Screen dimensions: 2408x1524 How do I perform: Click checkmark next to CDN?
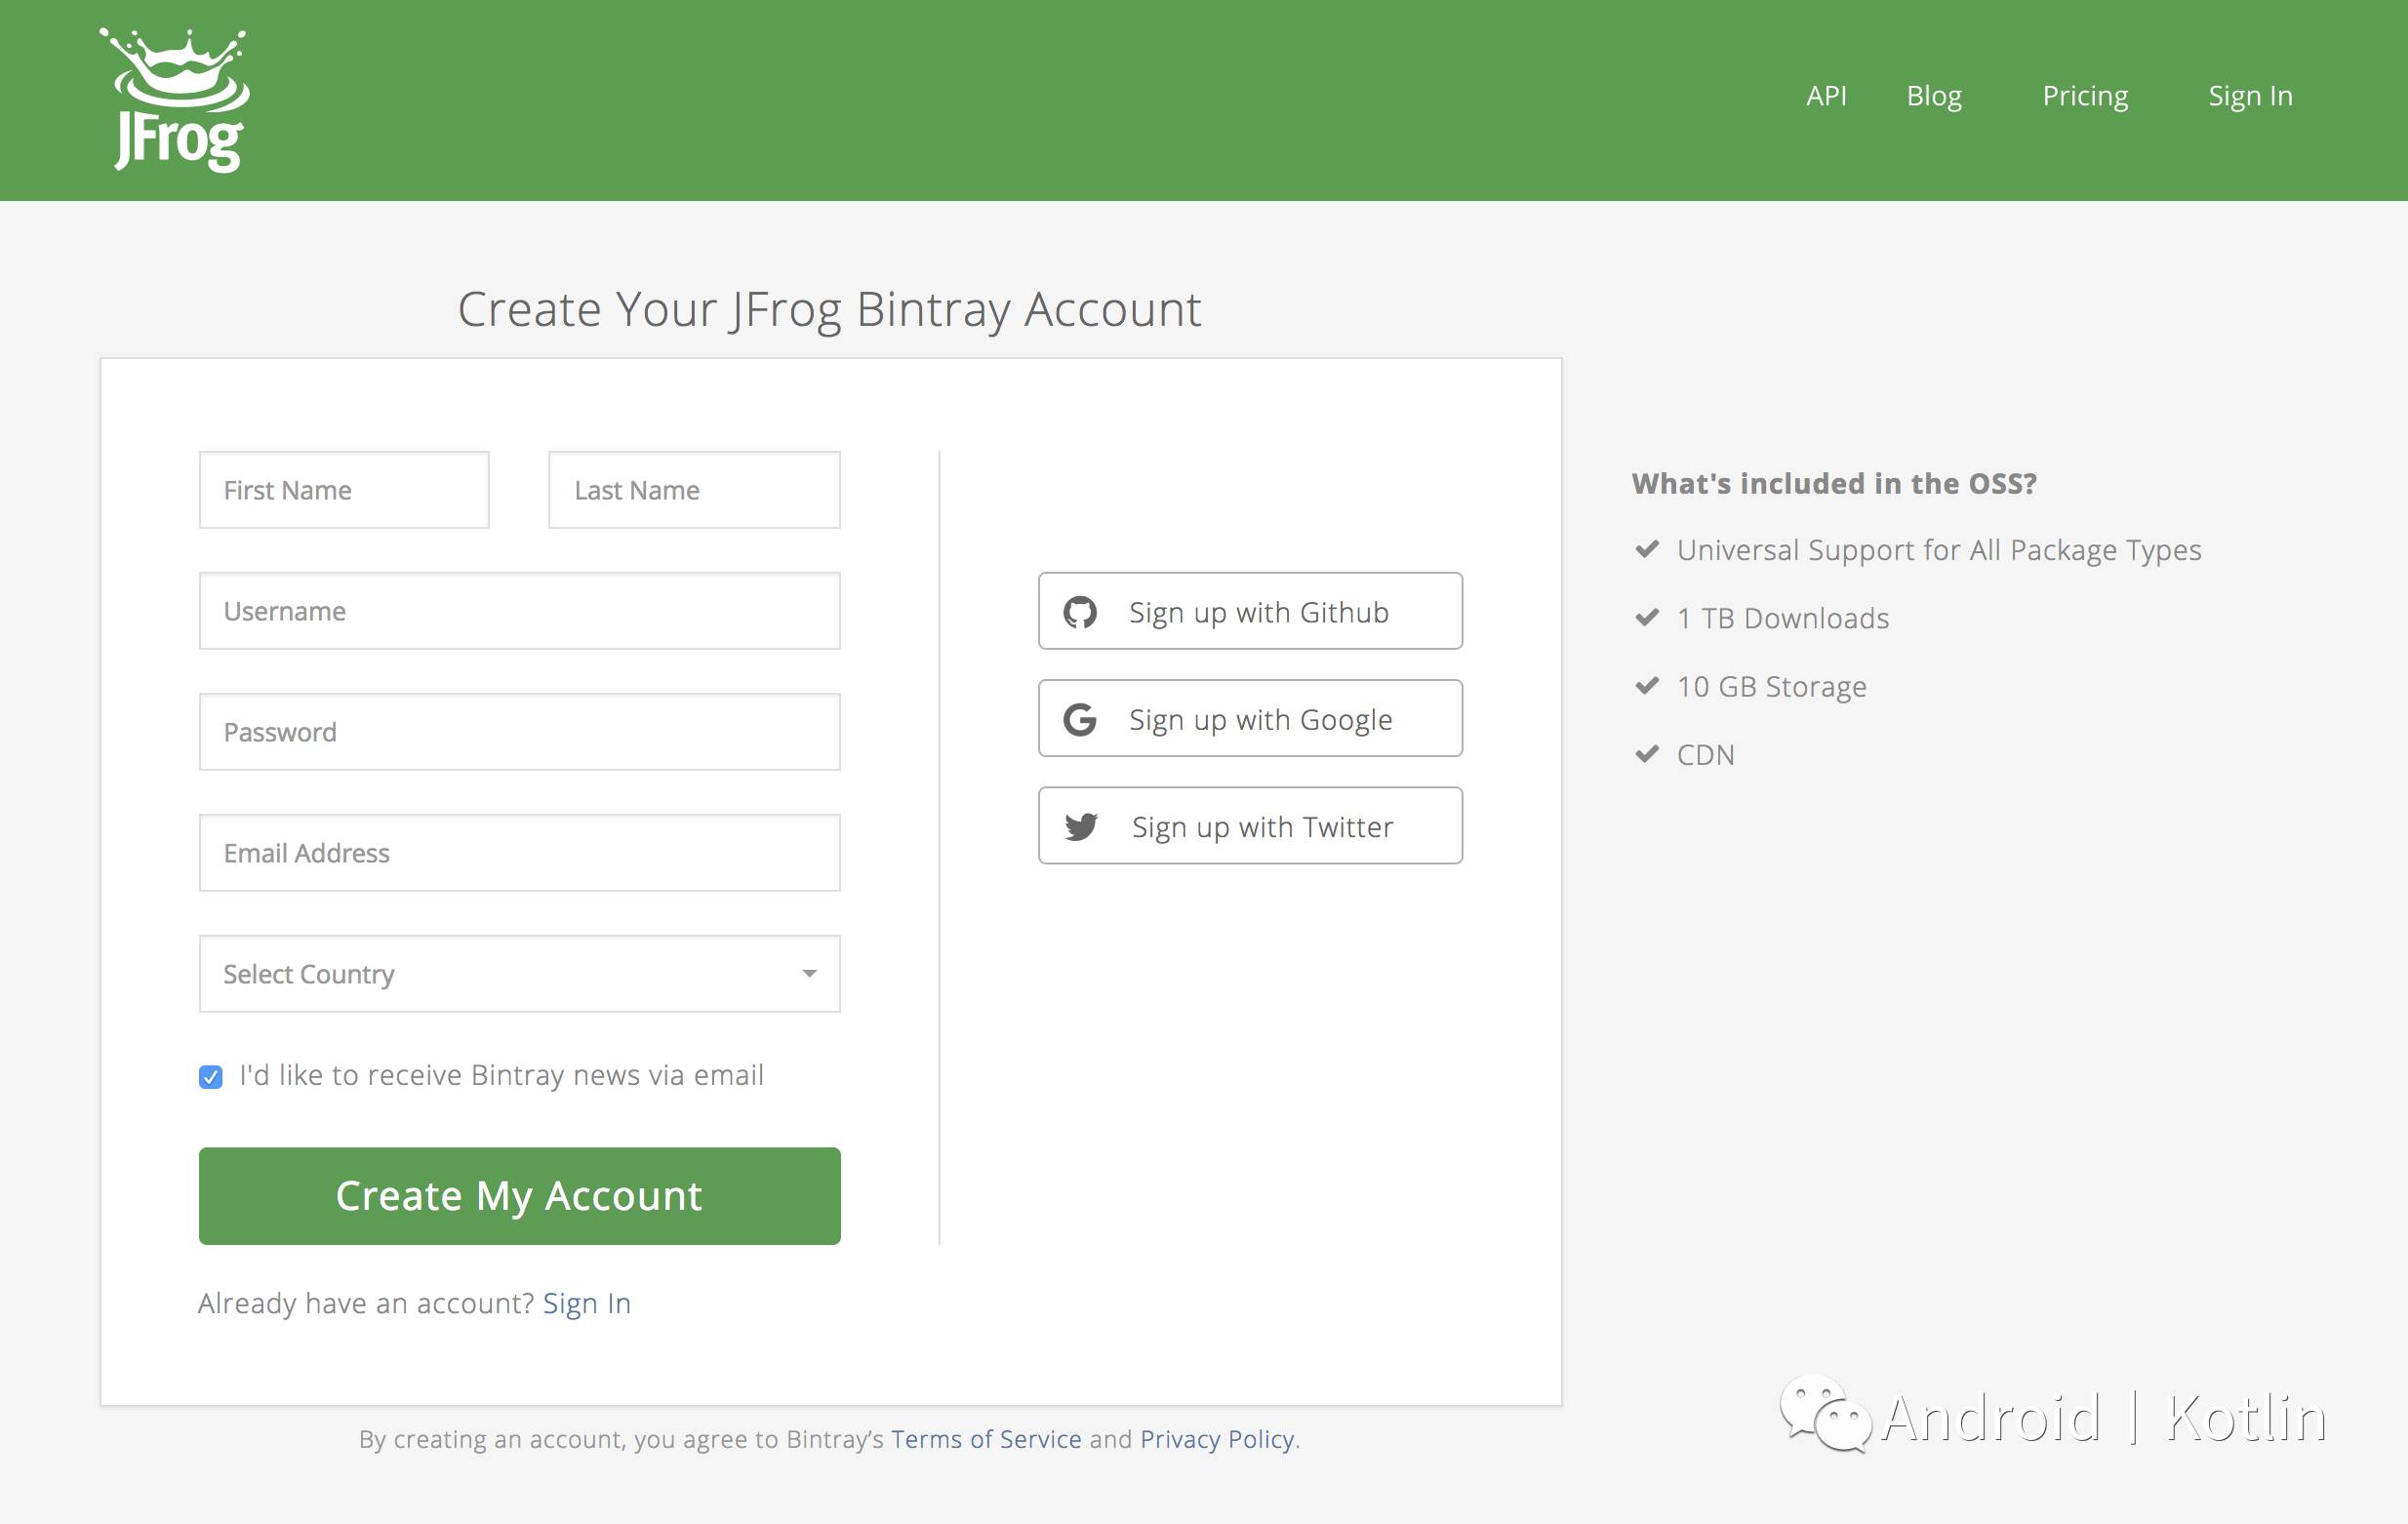[1647, 754]
